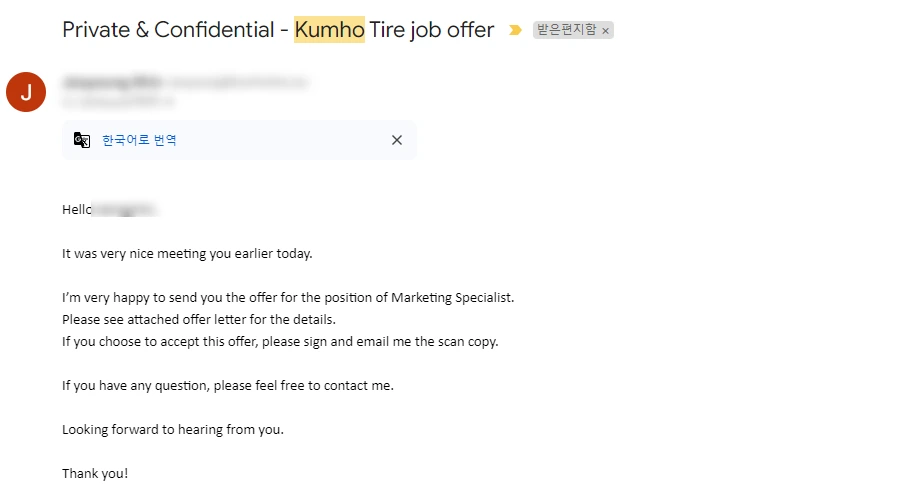Click the blurred sender name

111,78
